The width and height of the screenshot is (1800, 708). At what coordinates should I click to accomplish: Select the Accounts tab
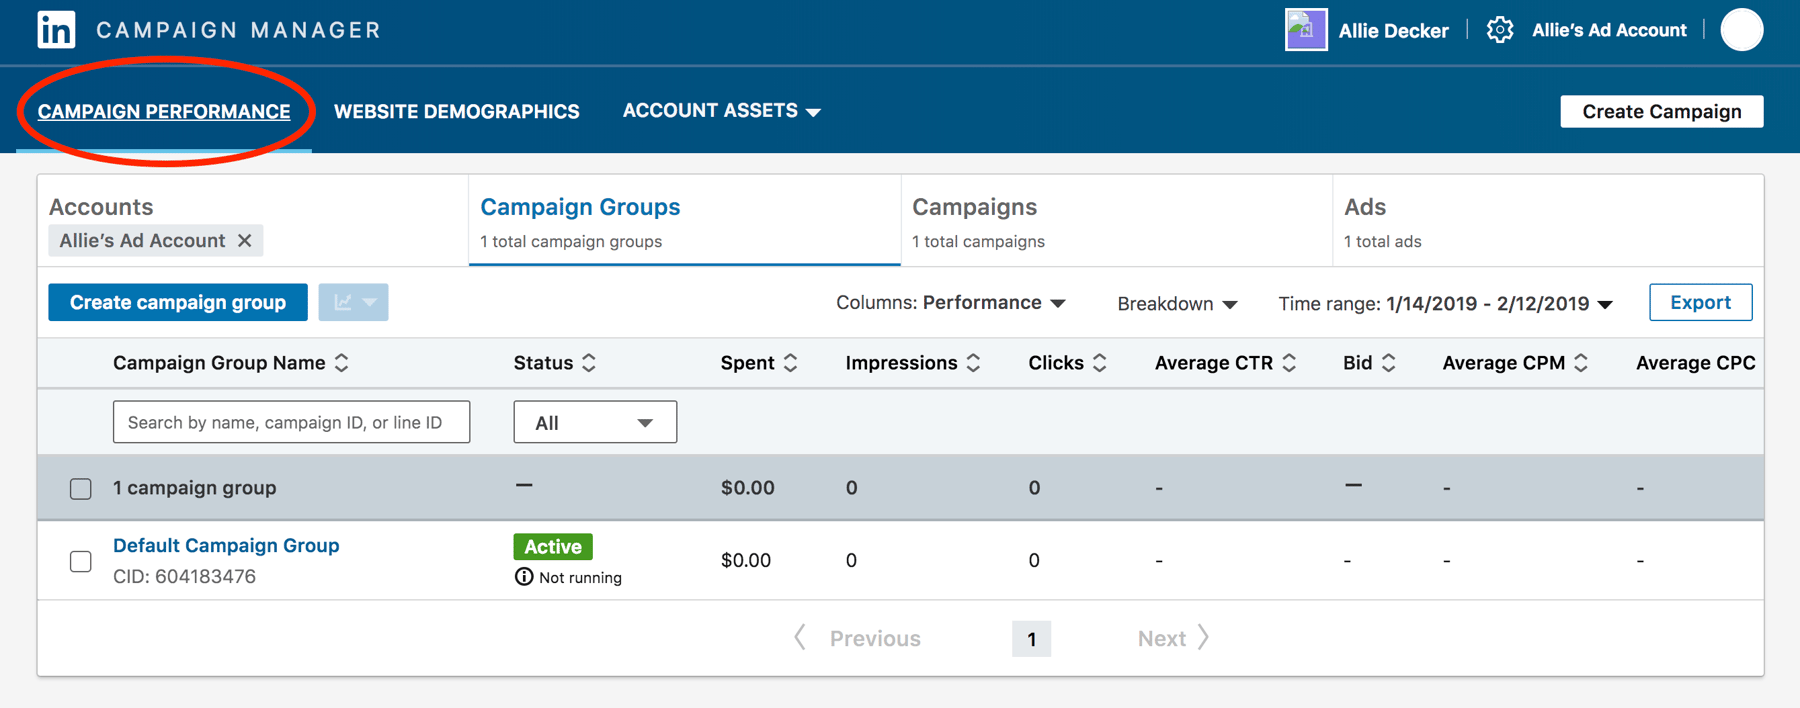coord(253,221)
